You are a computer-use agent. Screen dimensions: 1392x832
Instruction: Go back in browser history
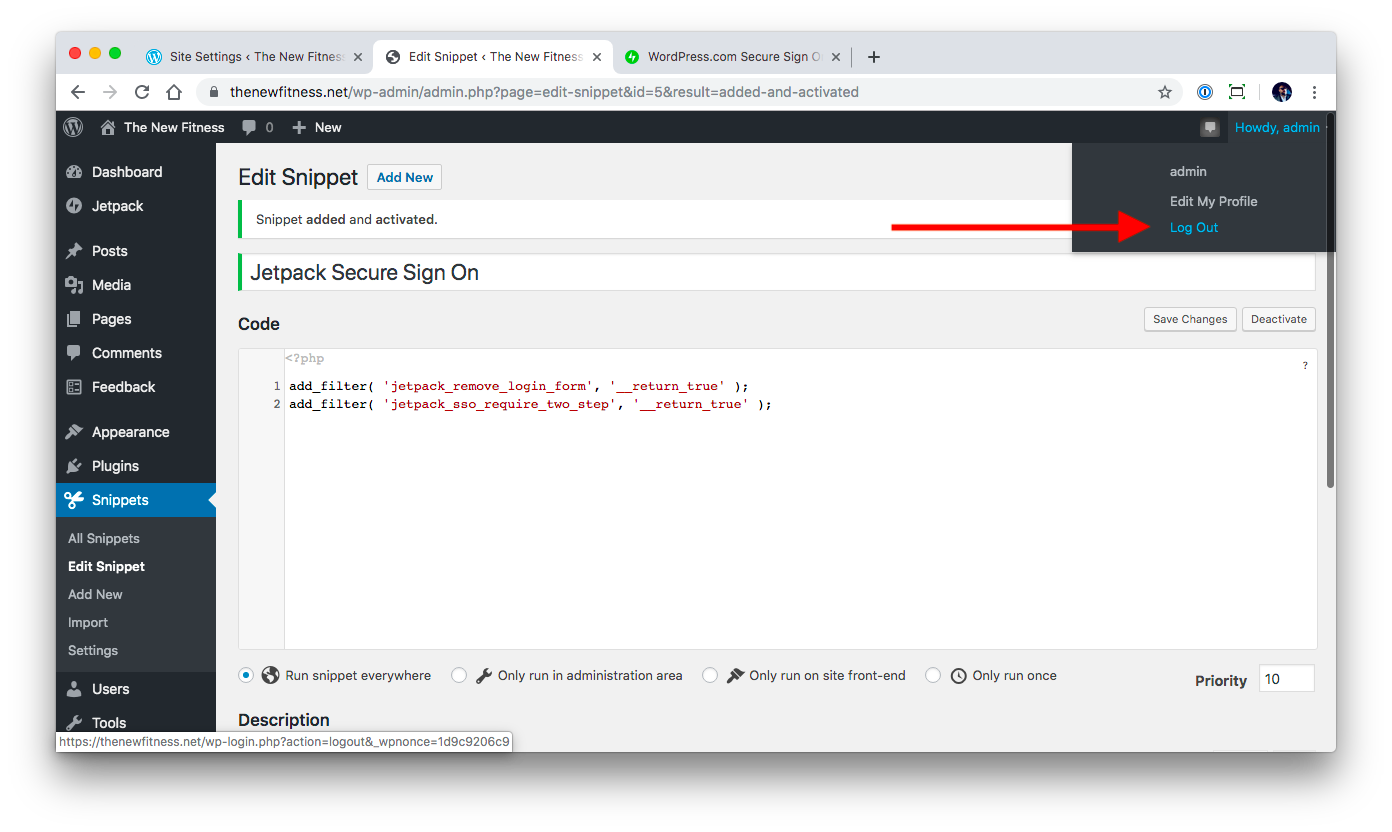78,92
